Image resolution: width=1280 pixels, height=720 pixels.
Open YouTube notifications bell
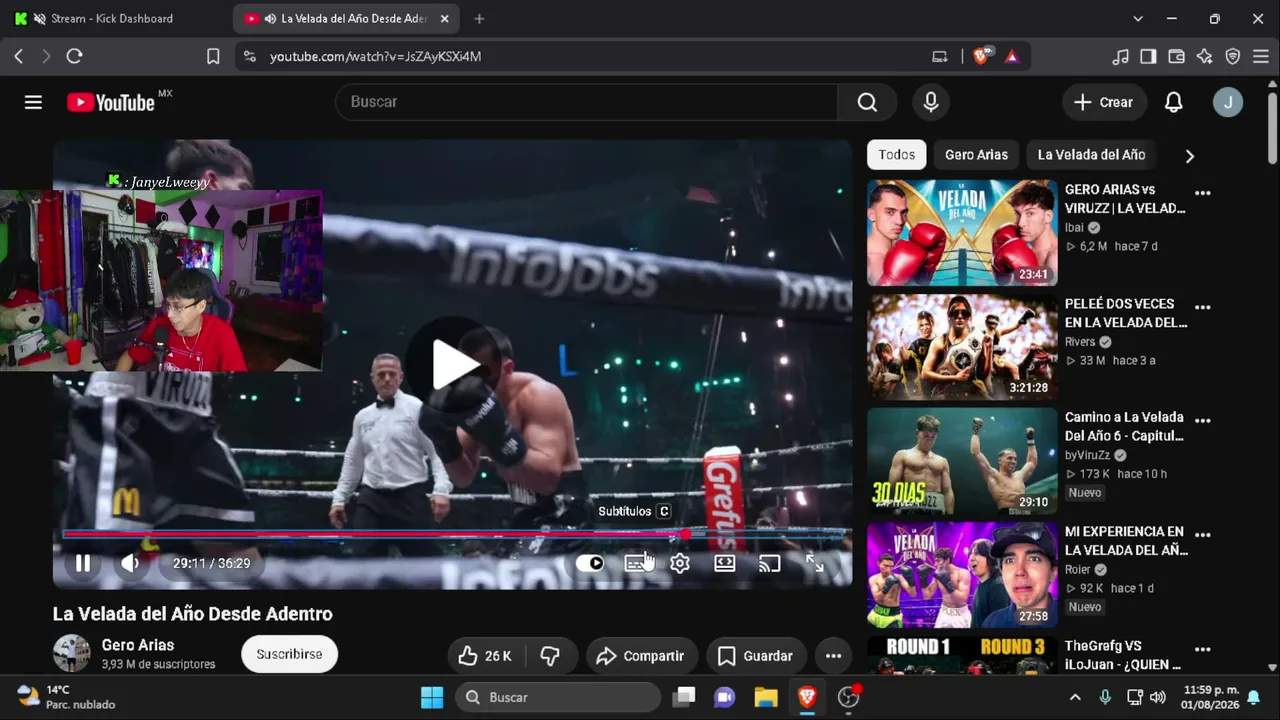tap(1174, 102)
